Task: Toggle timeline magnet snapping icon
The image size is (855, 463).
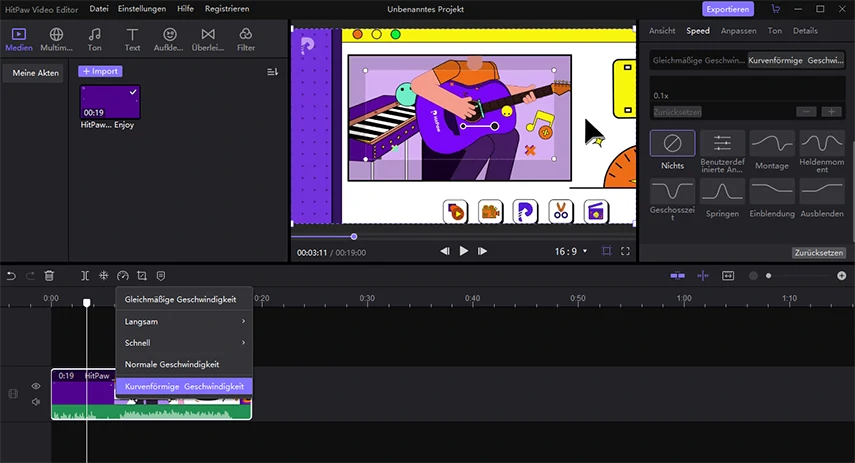Action: click(x=678, y=276)
